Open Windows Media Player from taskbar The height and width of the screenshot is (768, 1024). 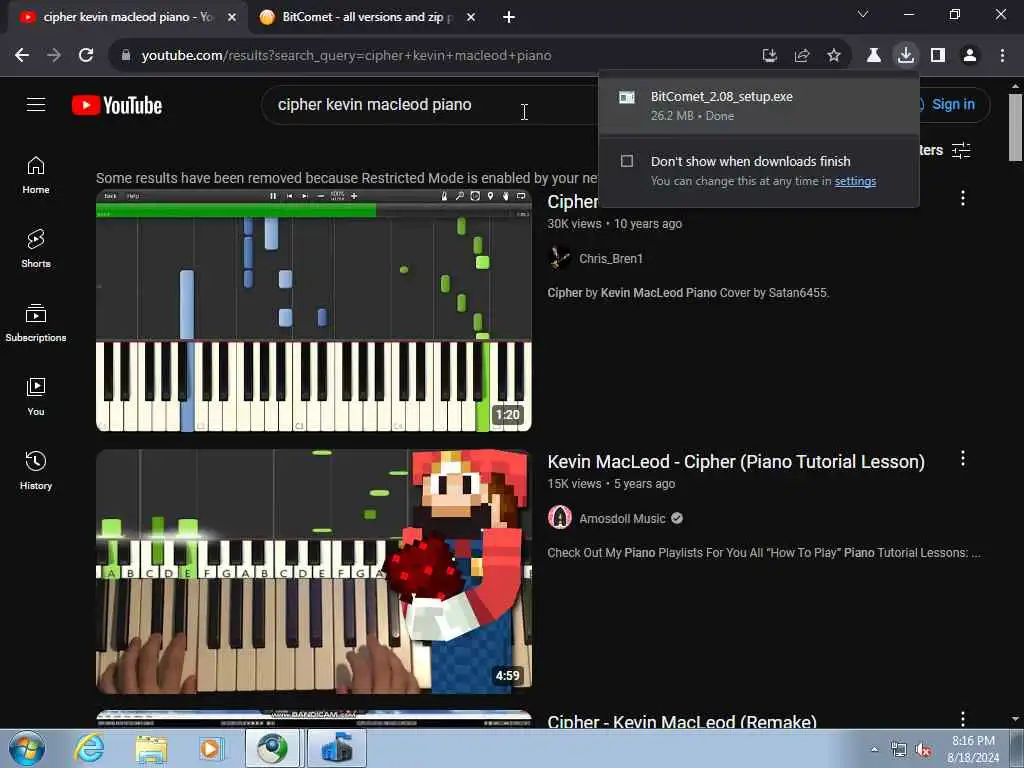pyautogui.click(x=212, y=749)
